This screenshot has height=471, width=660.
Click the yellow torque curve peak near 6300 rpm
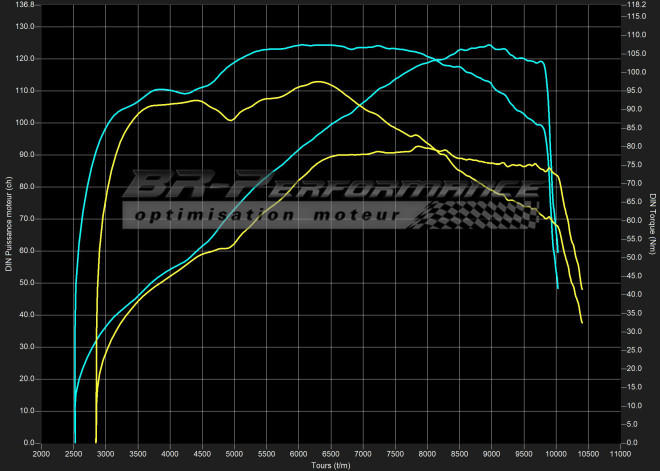[x=318, y=82]
